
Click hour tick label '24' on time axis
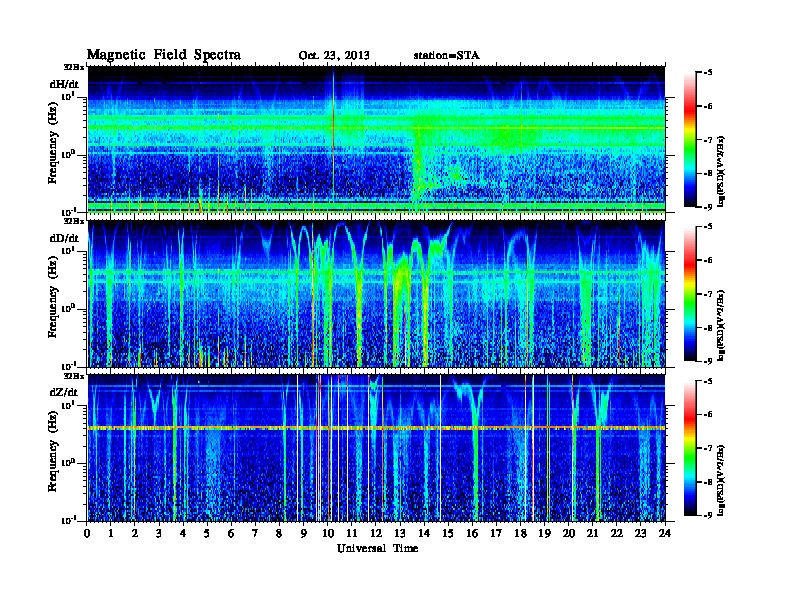click(665, 533)
